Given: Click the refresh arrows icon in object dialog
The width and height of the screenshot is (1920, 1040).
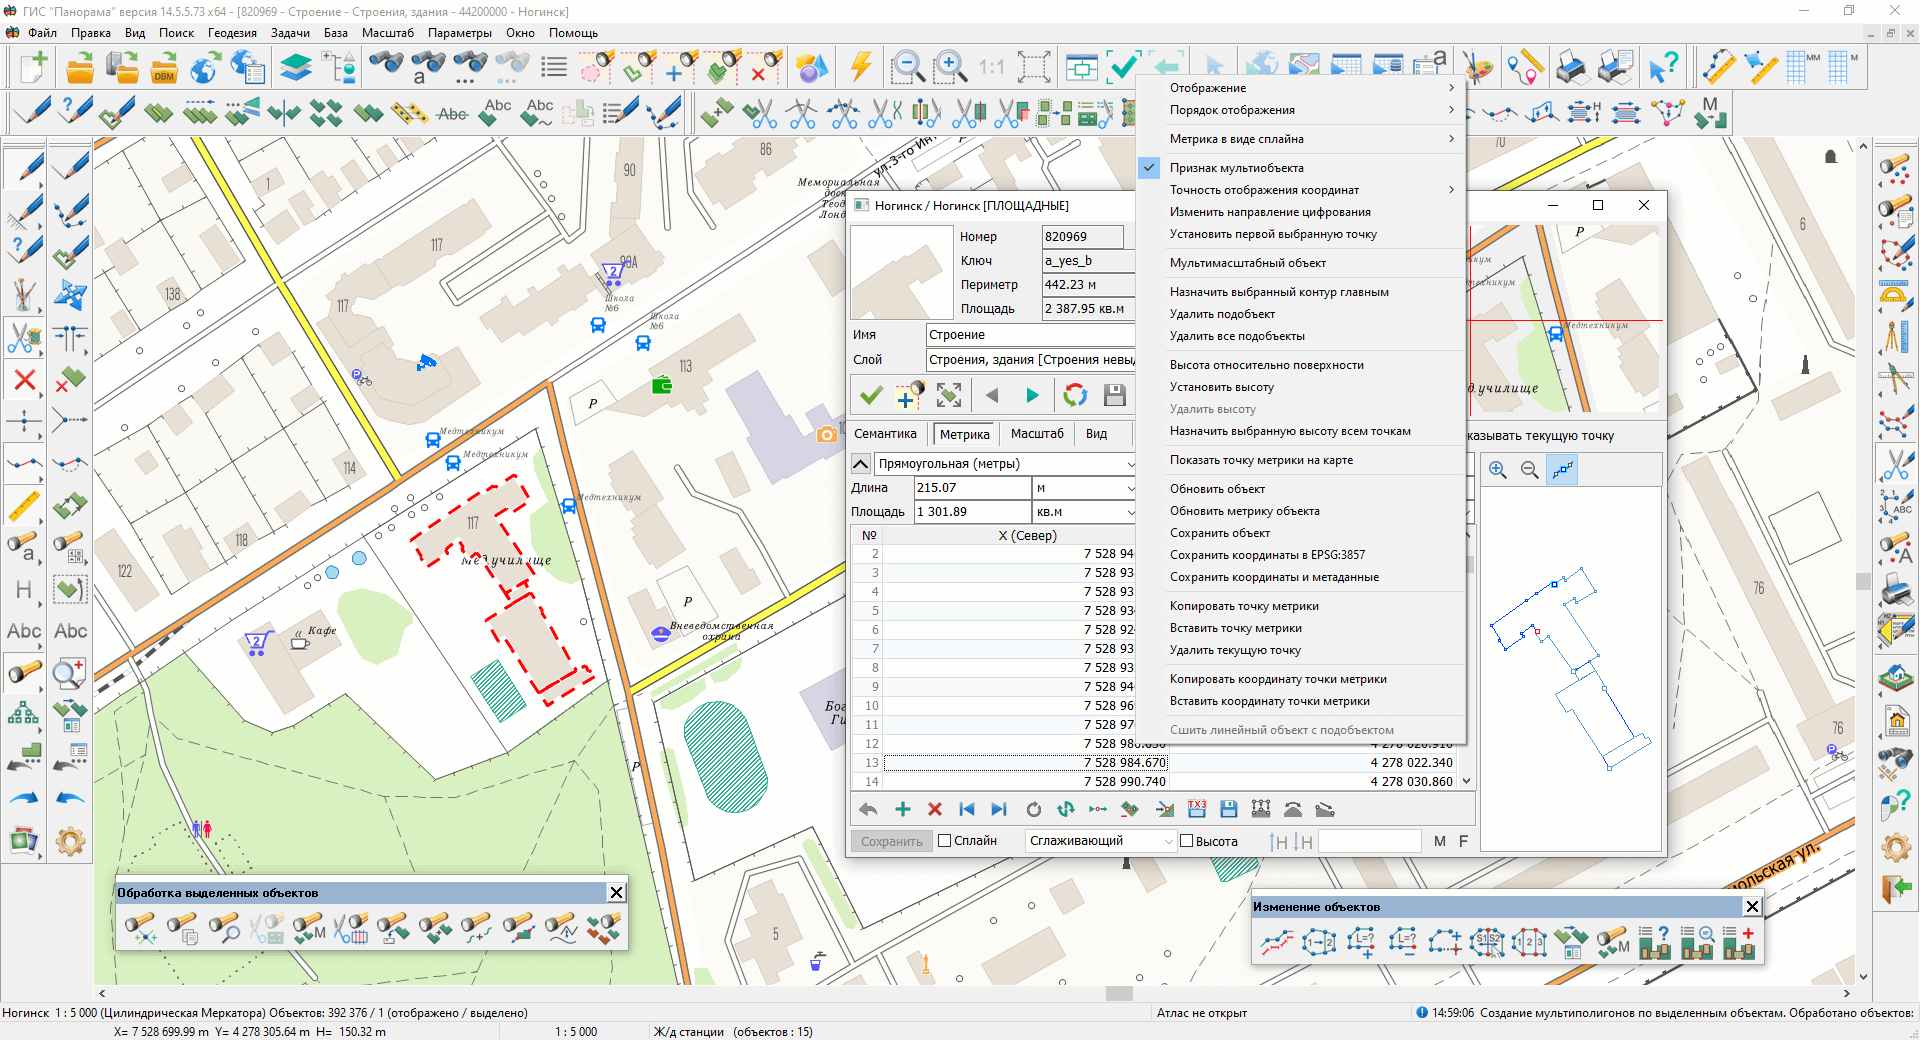Looking at the screenshot, I should (1075, 395).
